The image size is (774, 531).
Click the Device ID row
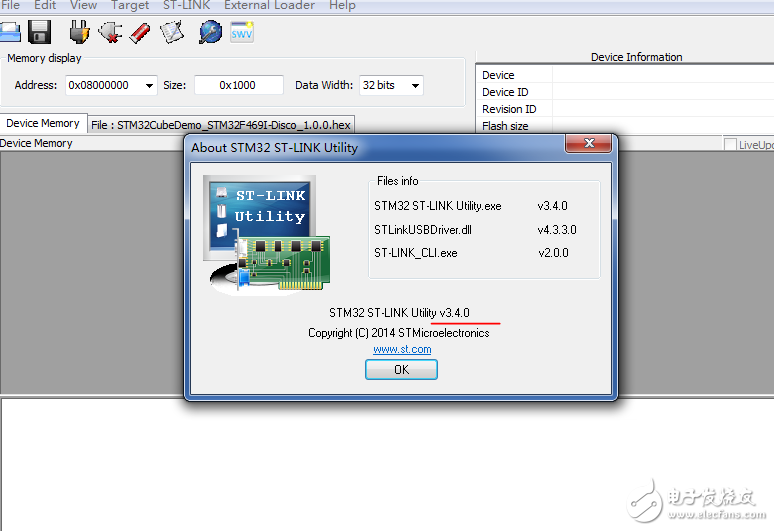tap(625, 92)
